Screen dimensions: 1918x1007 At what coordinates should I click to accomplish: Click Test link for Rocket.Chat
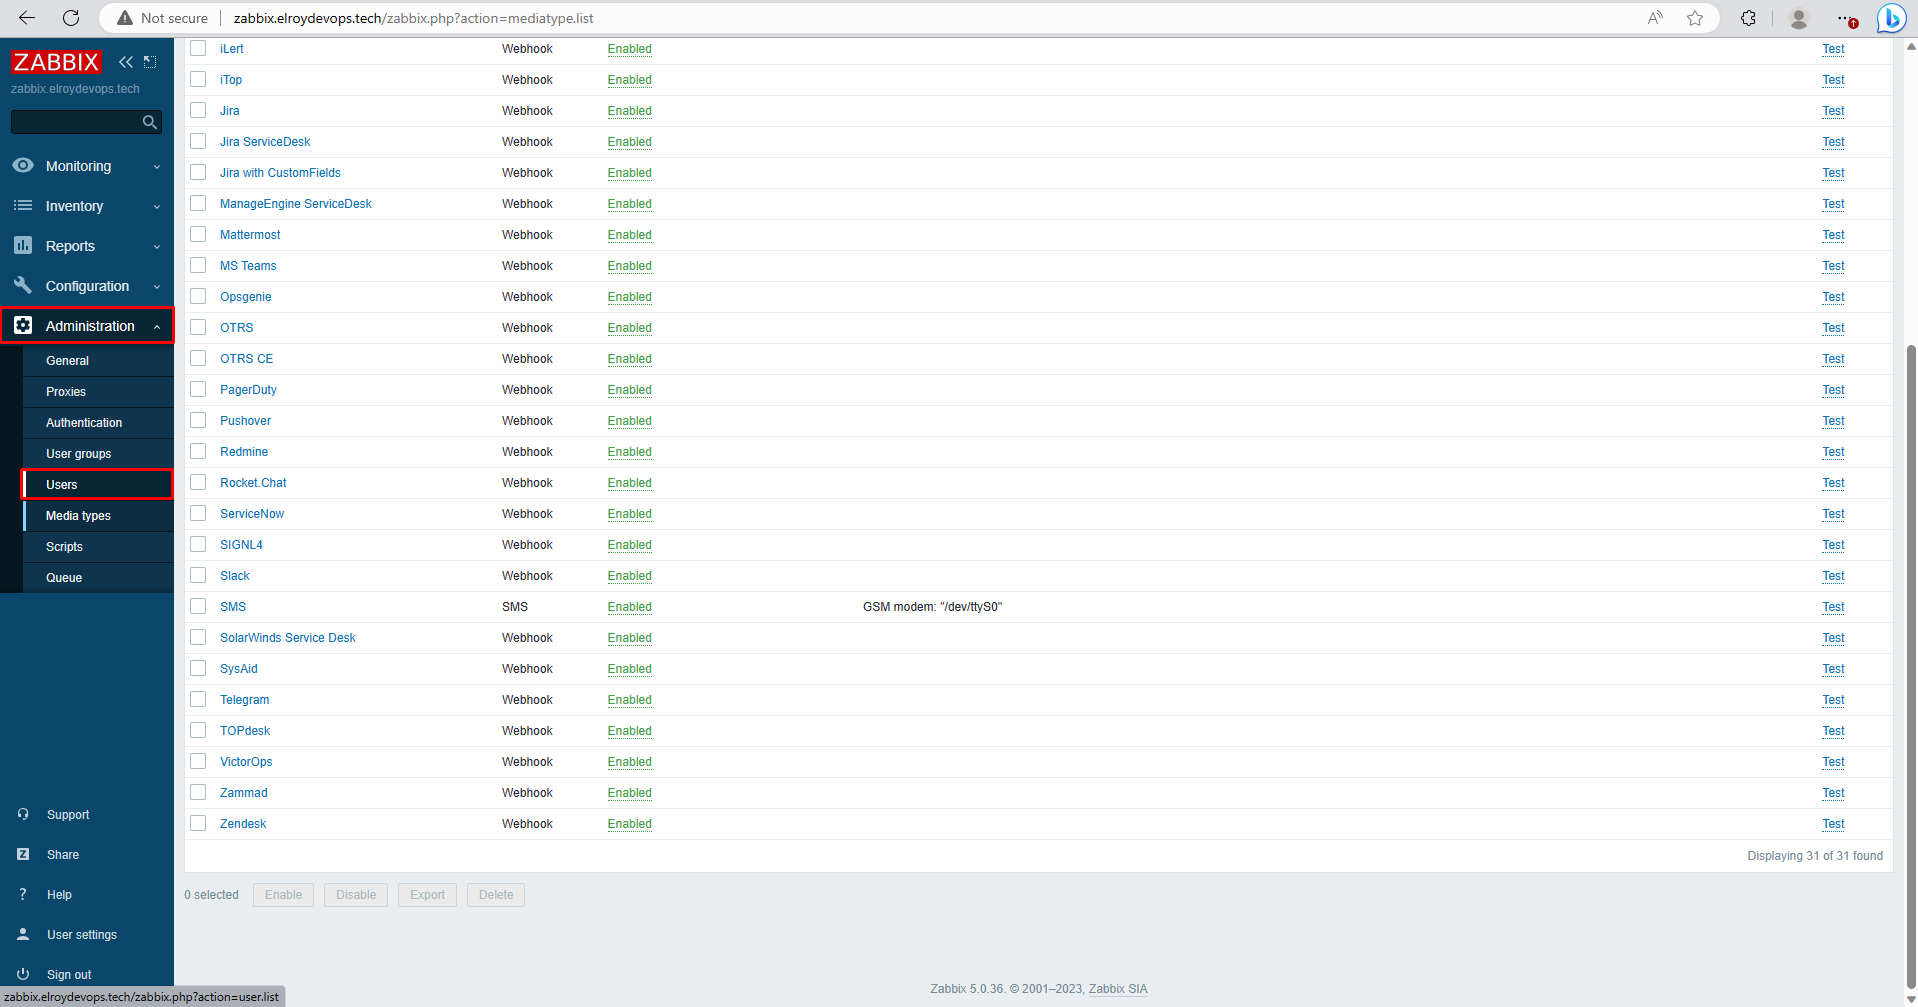[x=1833, y=483]
